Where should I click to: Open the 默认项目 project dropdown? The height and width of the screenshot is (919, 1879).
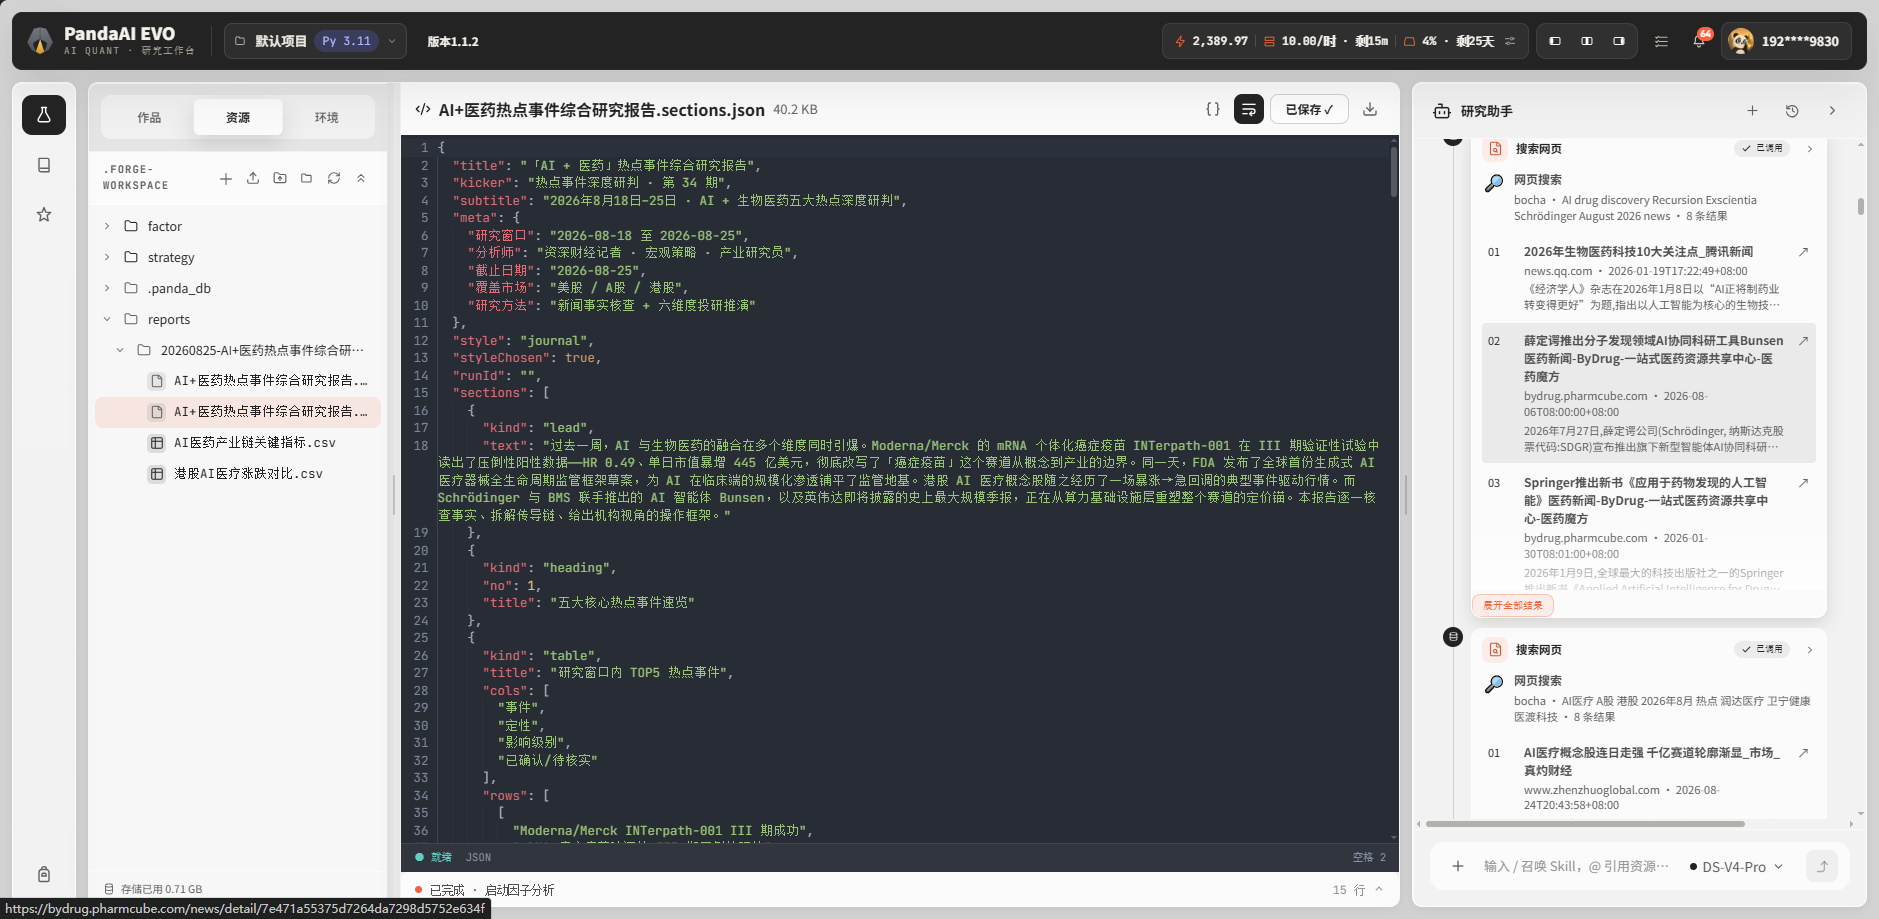click(315, 41)
